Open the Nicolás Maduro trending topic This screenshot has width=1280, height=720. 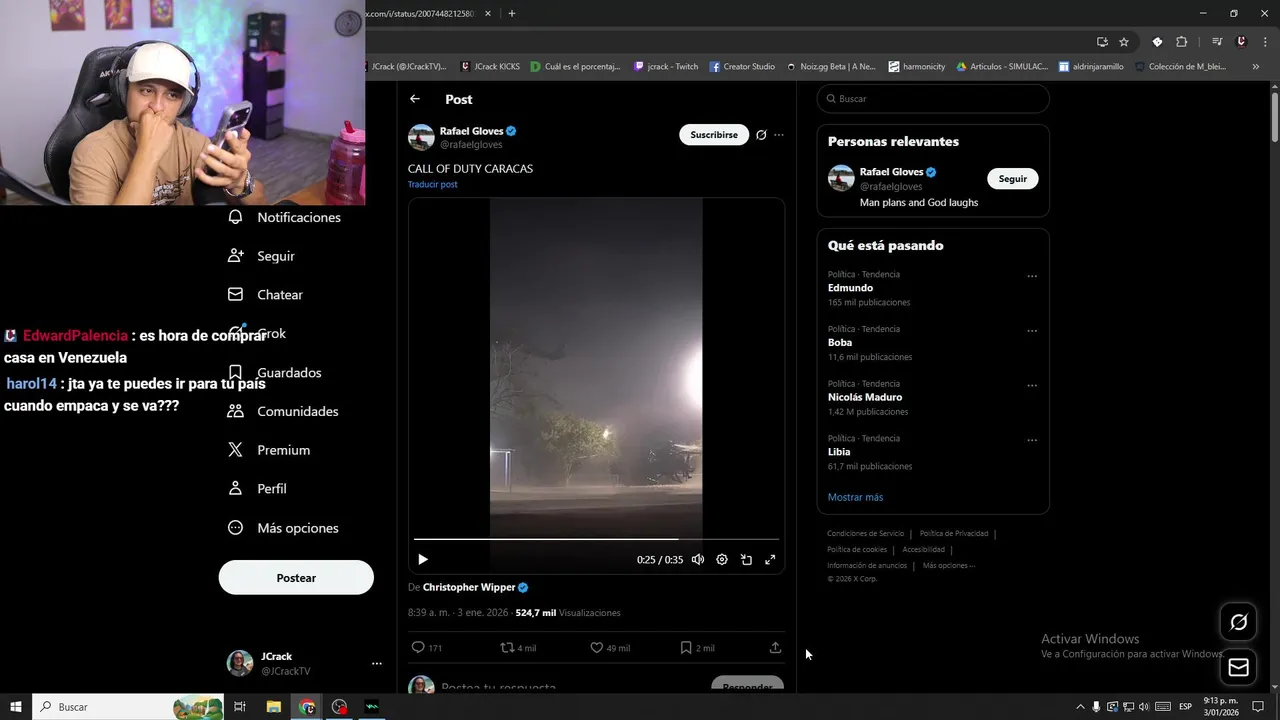[x=865, y=397]
